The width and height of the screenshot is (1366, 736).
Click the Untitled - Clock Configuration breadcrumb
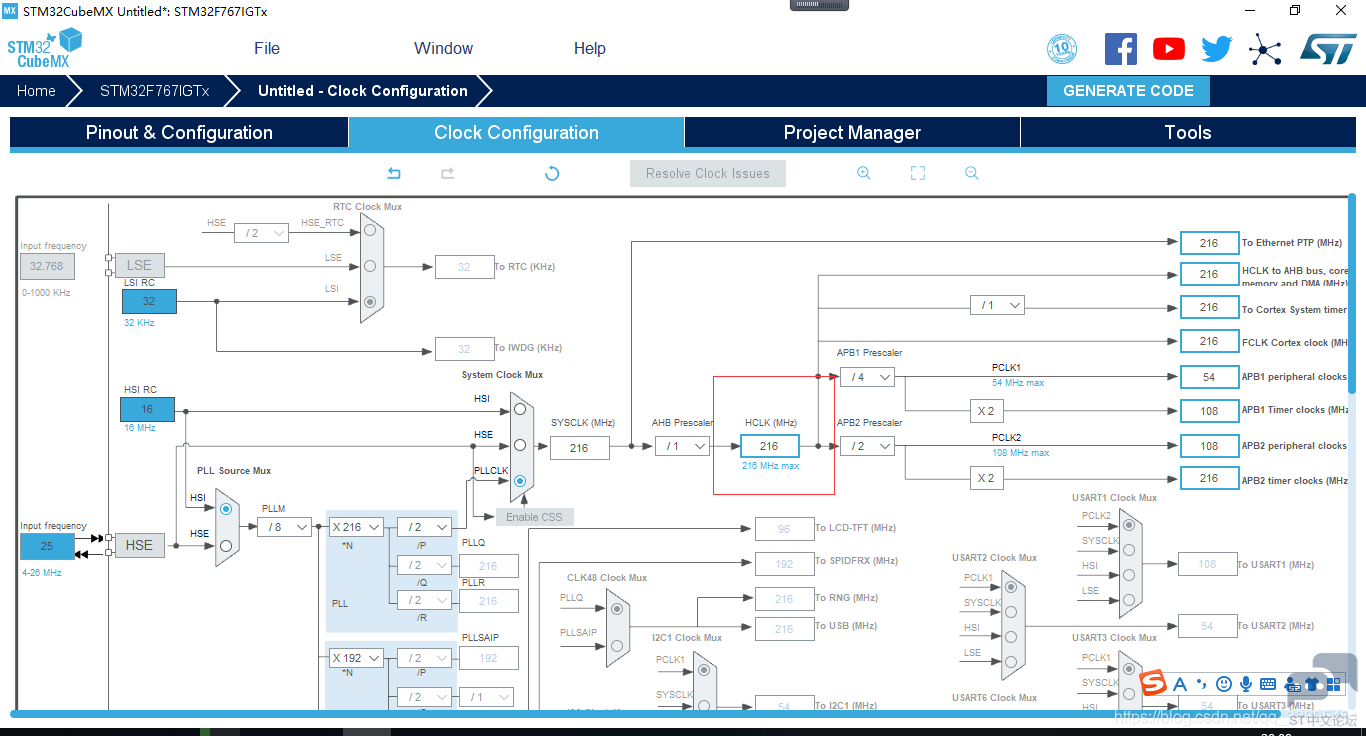363,91
